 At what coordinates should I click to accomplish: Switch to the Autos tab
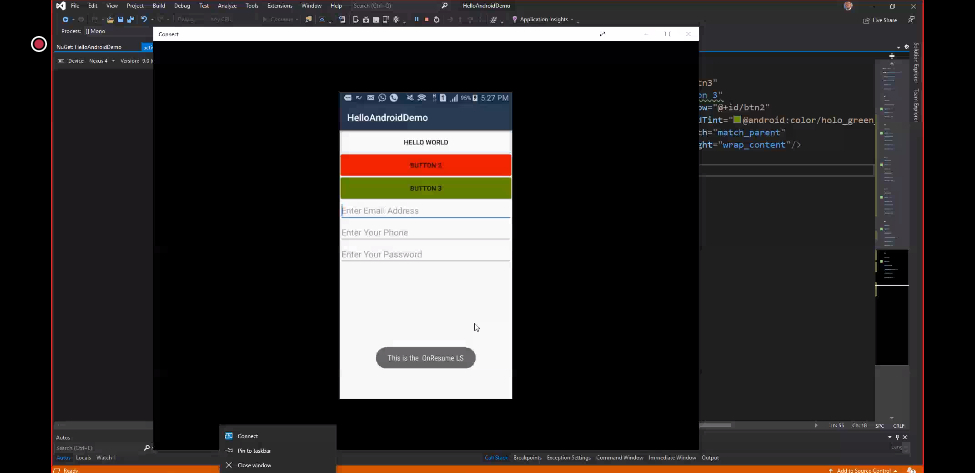(x=63, y=458)
